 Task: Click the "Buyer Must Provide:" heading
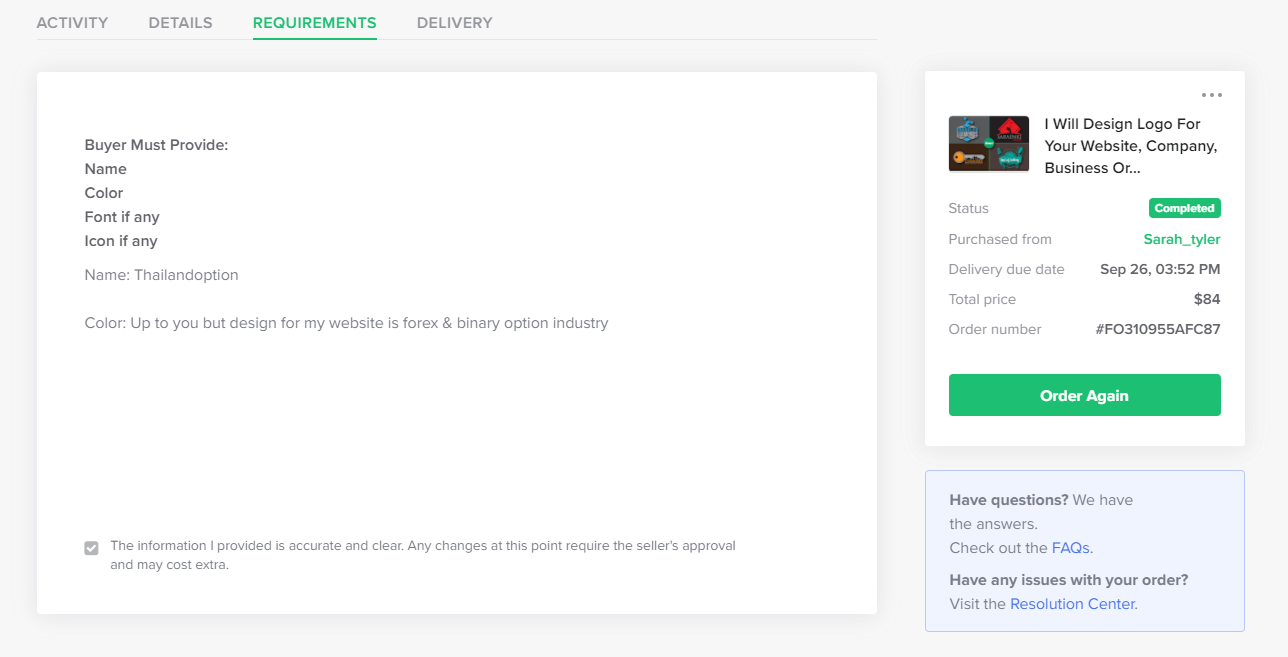coord(157,145)
